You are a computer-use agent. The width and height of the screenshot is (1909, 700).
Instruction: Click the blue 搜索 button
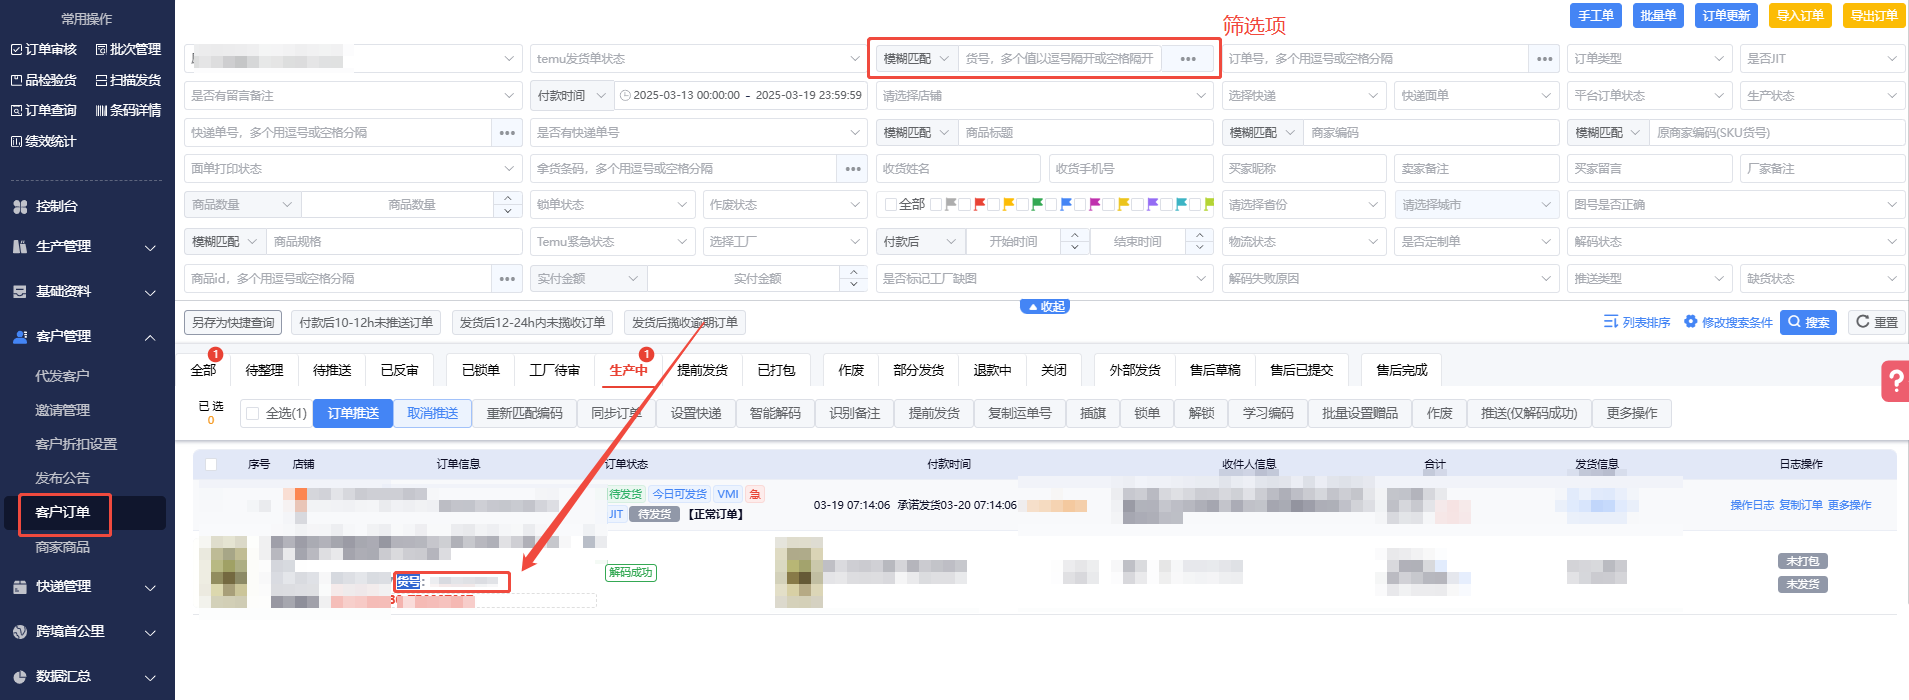pyautogui.click(x=1808, y=322)
